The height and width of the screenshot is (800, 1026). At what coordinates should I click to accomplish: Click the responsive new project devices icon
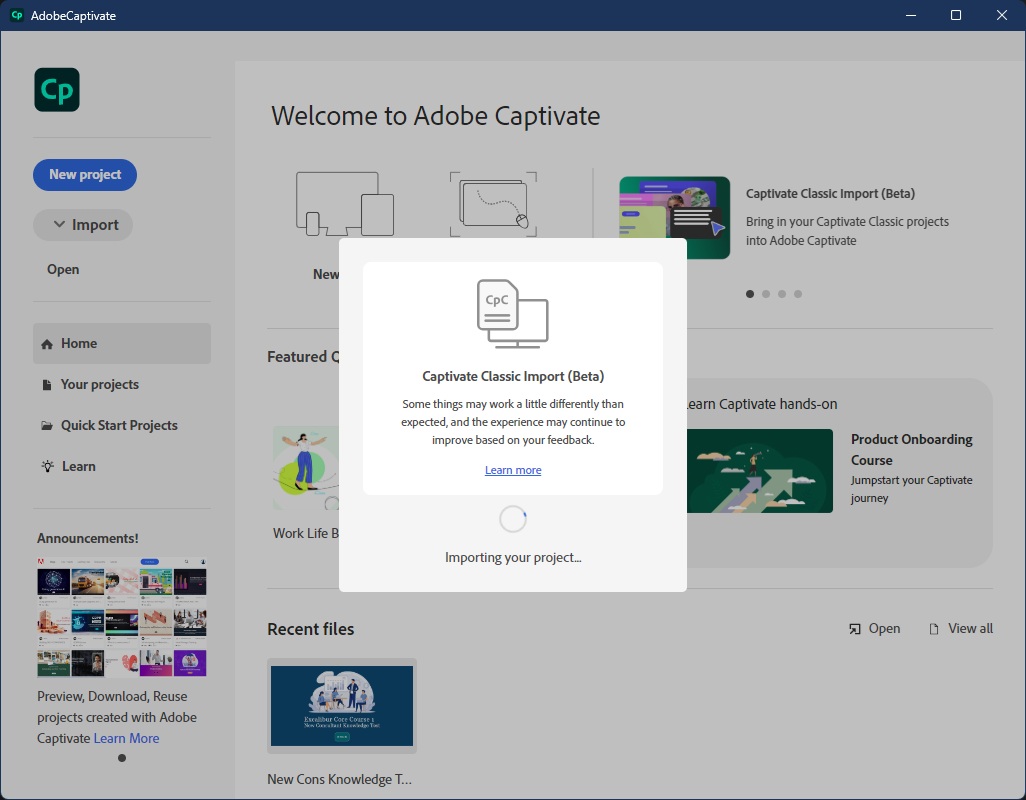coord(345,204)
